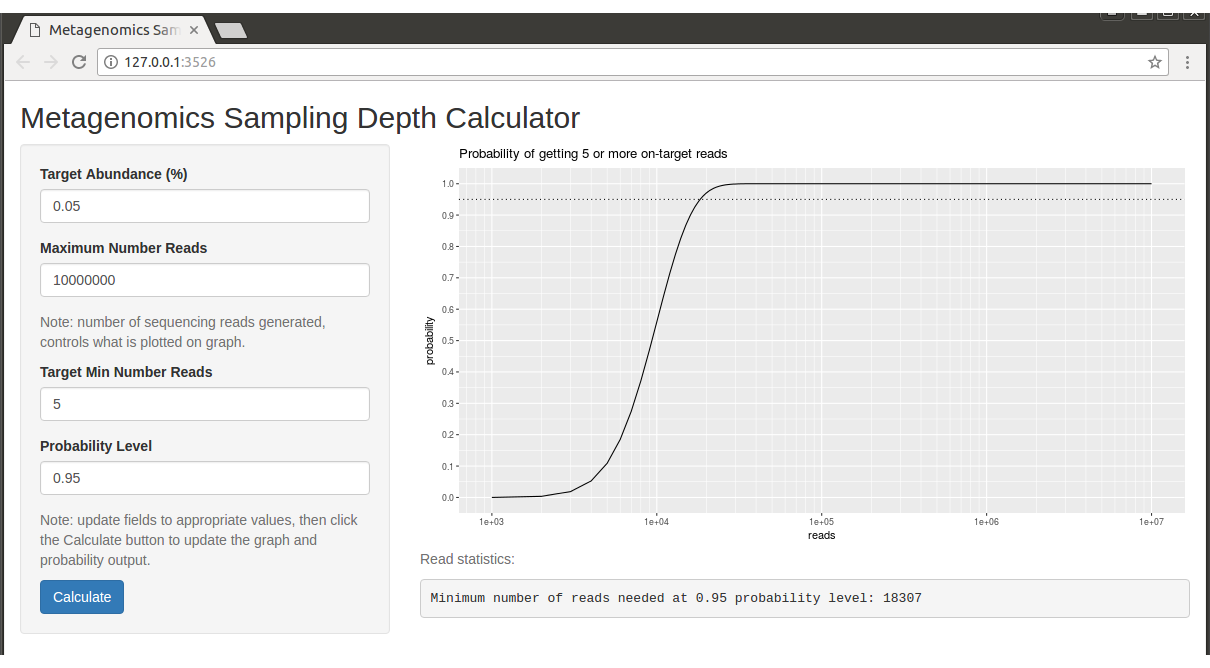Click the 1e+04 x-axis tick label

click(656, 521)
